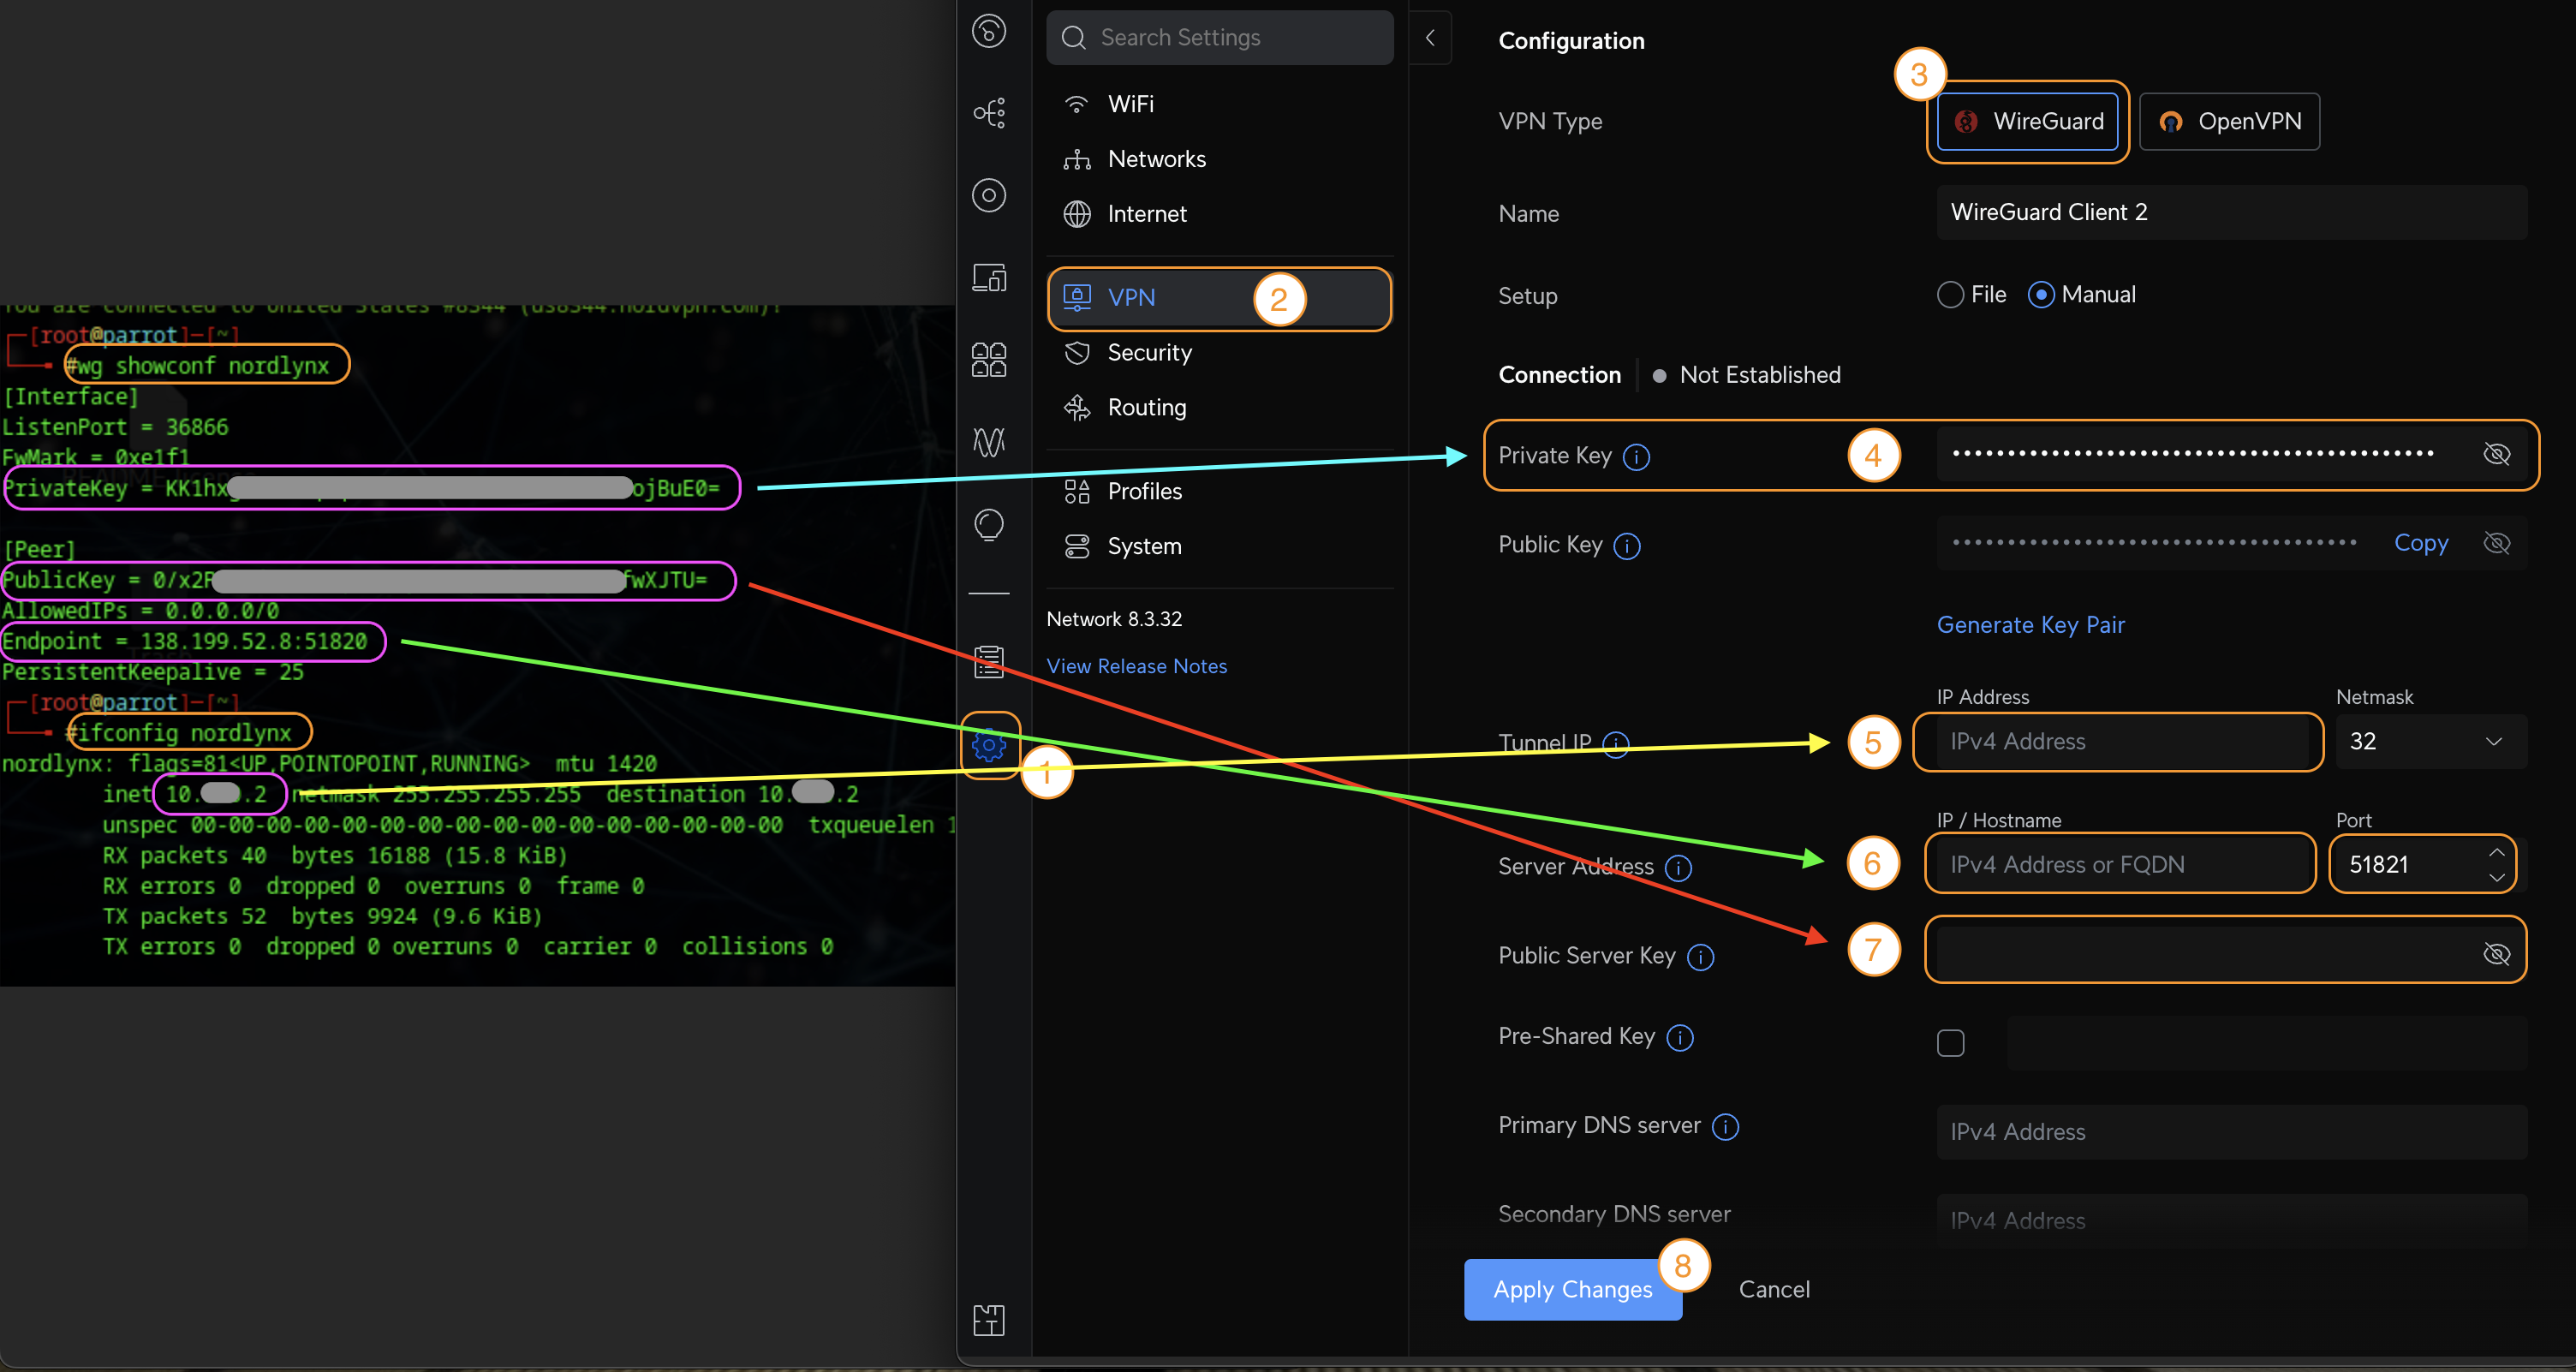Click Copy button for Public Key
The height and width of the screenshot is (1372, 2576).
click(2419, 544)
